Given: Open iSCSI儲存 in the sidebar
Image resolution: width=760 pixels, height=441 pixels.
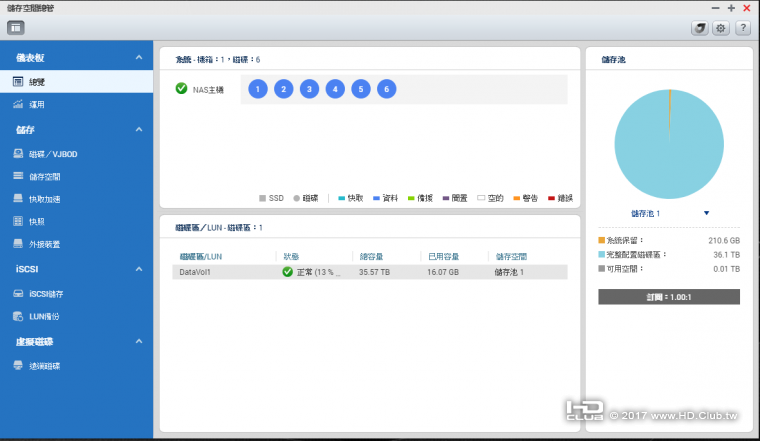Looking at the screenshot, I should tap(46, 293).
